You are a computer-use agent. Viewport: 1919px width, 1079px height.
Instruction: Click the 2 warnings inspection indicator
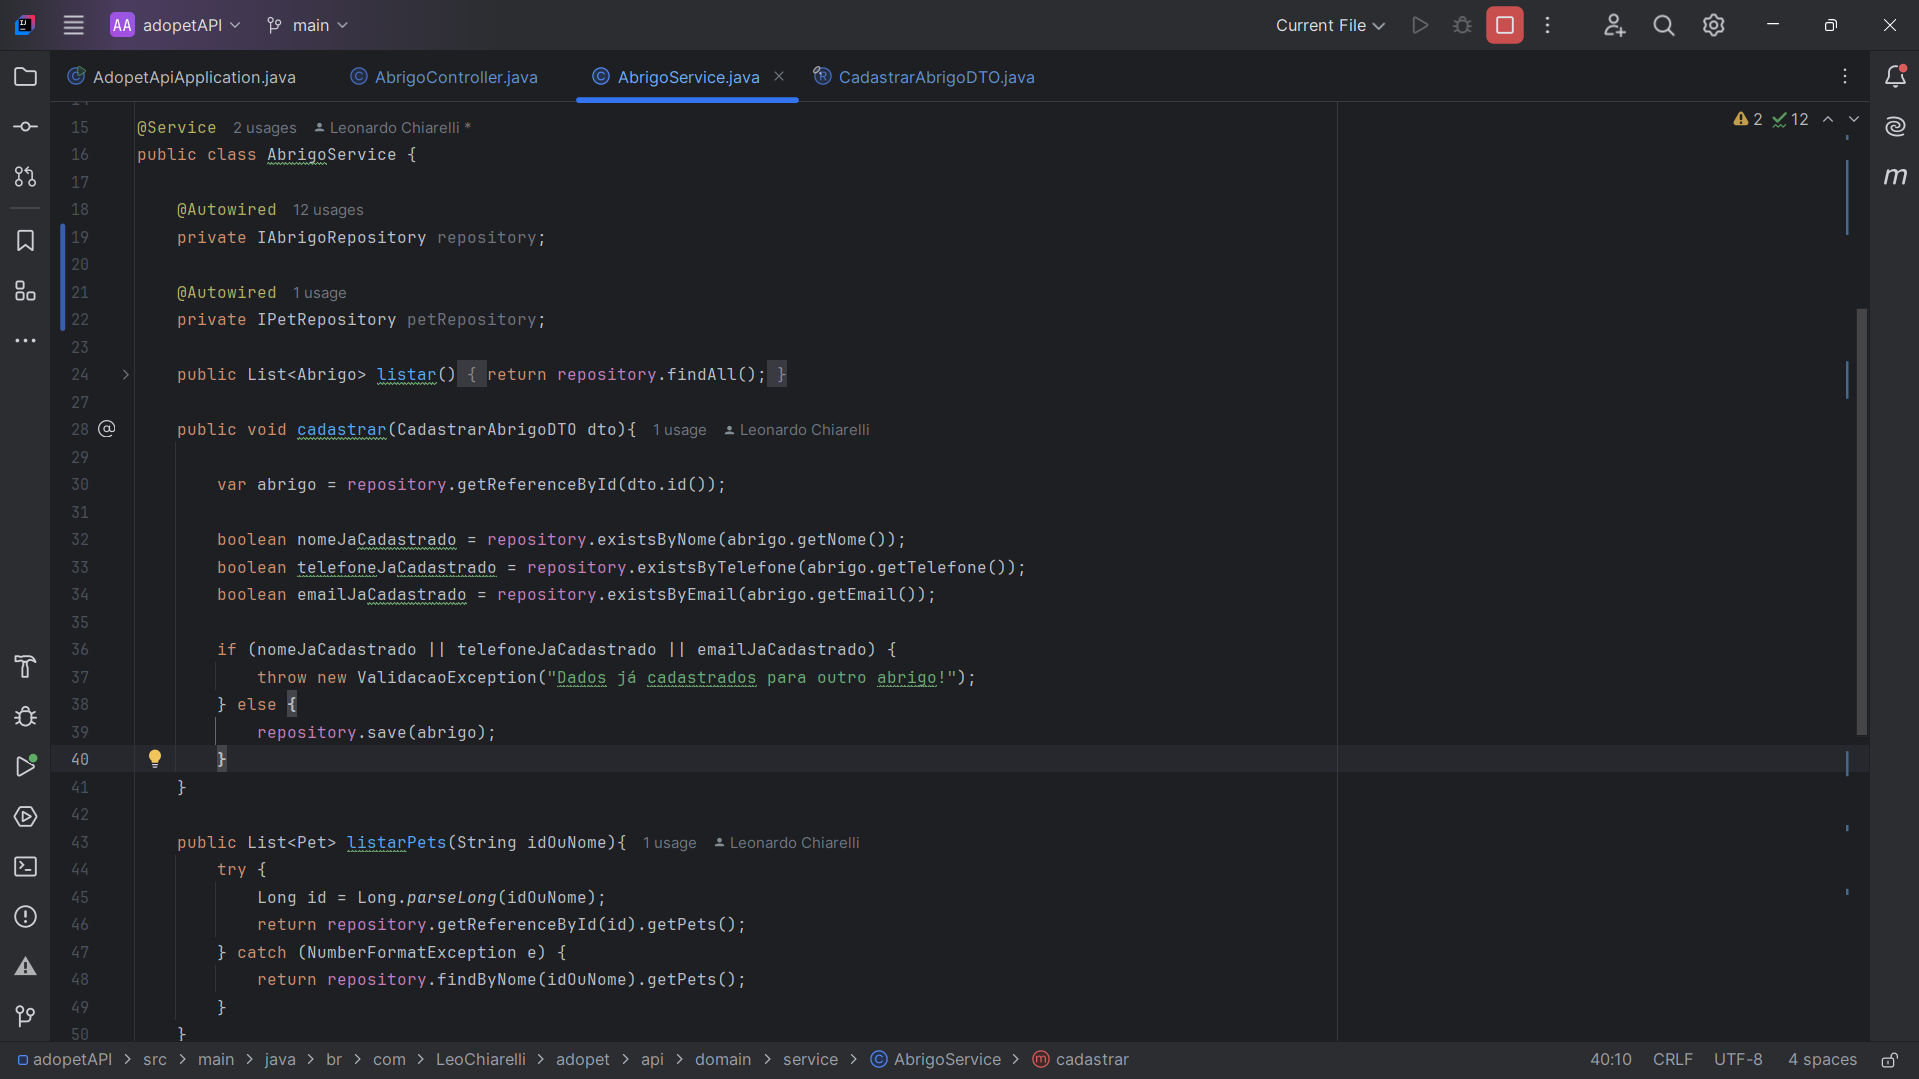[1748, 119]
